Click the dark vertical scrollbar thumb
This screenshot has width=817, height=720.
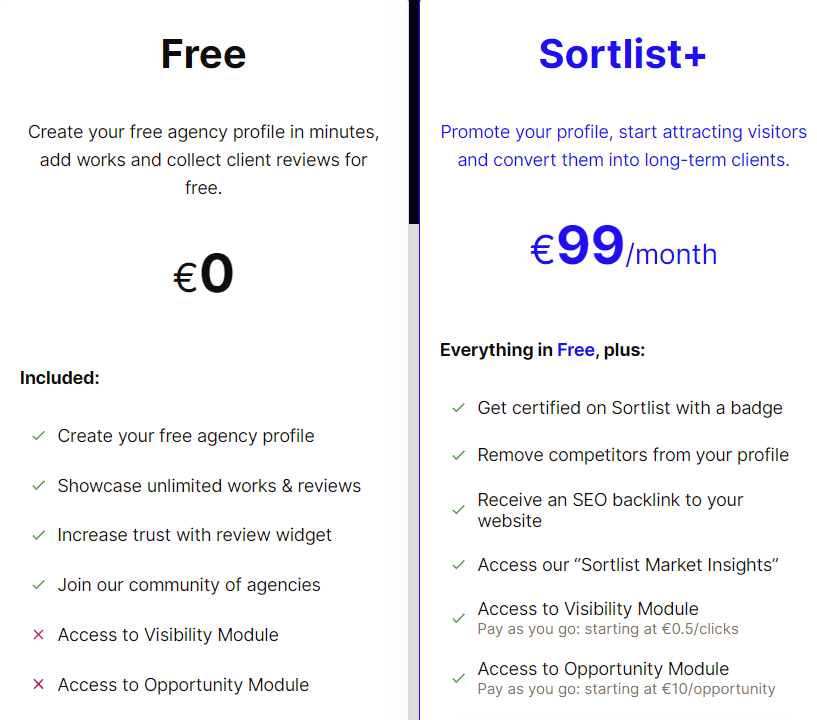point(414,112)
